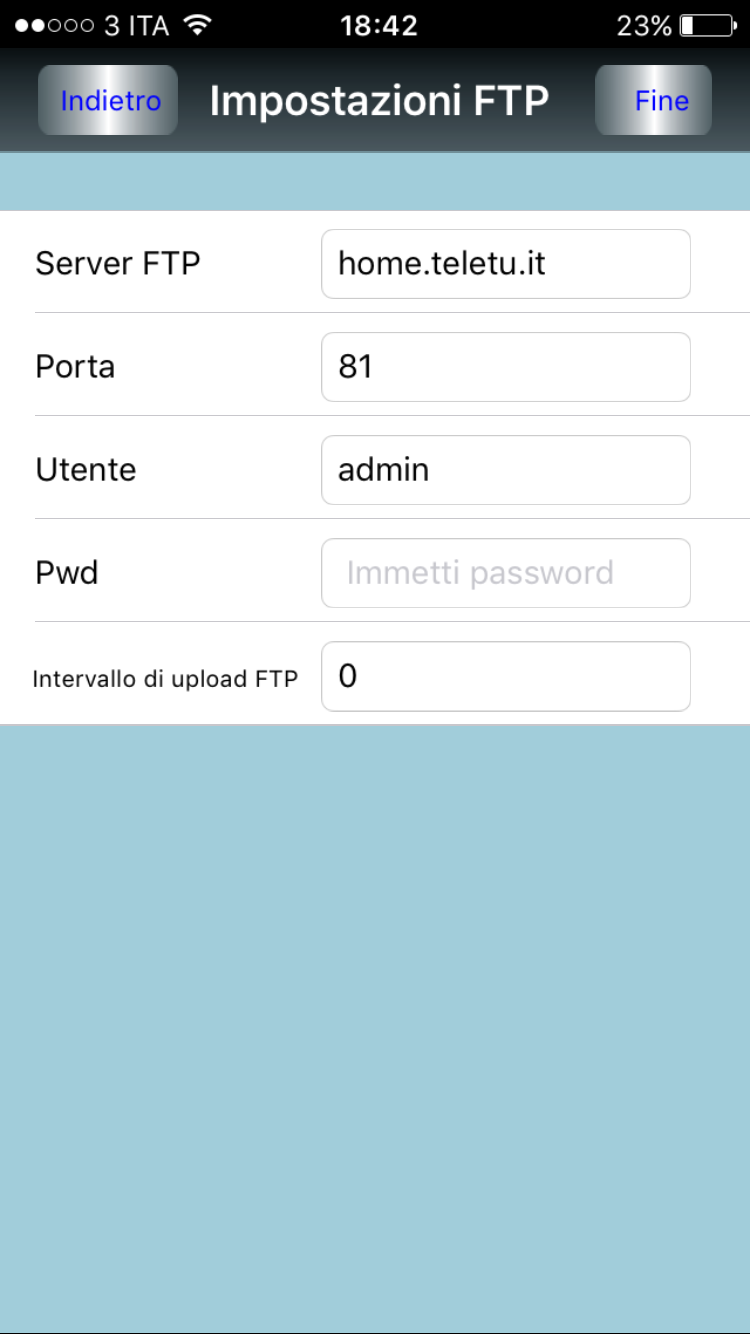Tap the Pwd row label
Screen dimensions: 750x1334
67,573
